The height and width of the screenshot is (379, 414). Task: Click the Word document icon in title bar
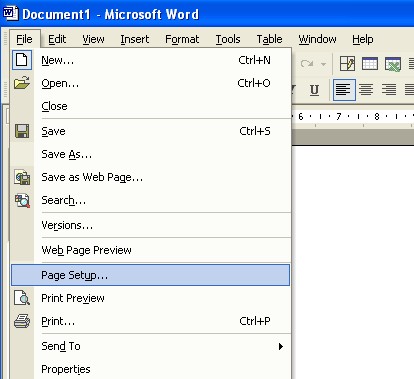click(10, 13)
